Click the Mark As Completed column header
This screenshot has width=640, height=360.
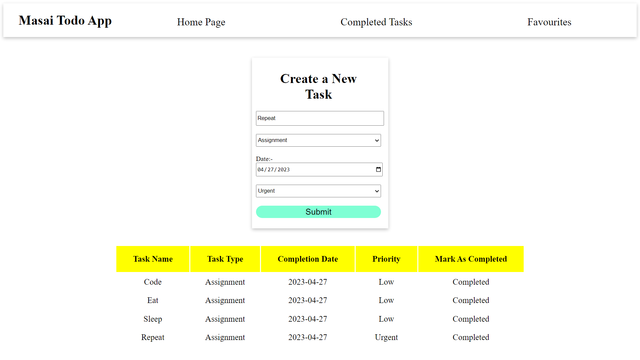click(x=471, y=259)
